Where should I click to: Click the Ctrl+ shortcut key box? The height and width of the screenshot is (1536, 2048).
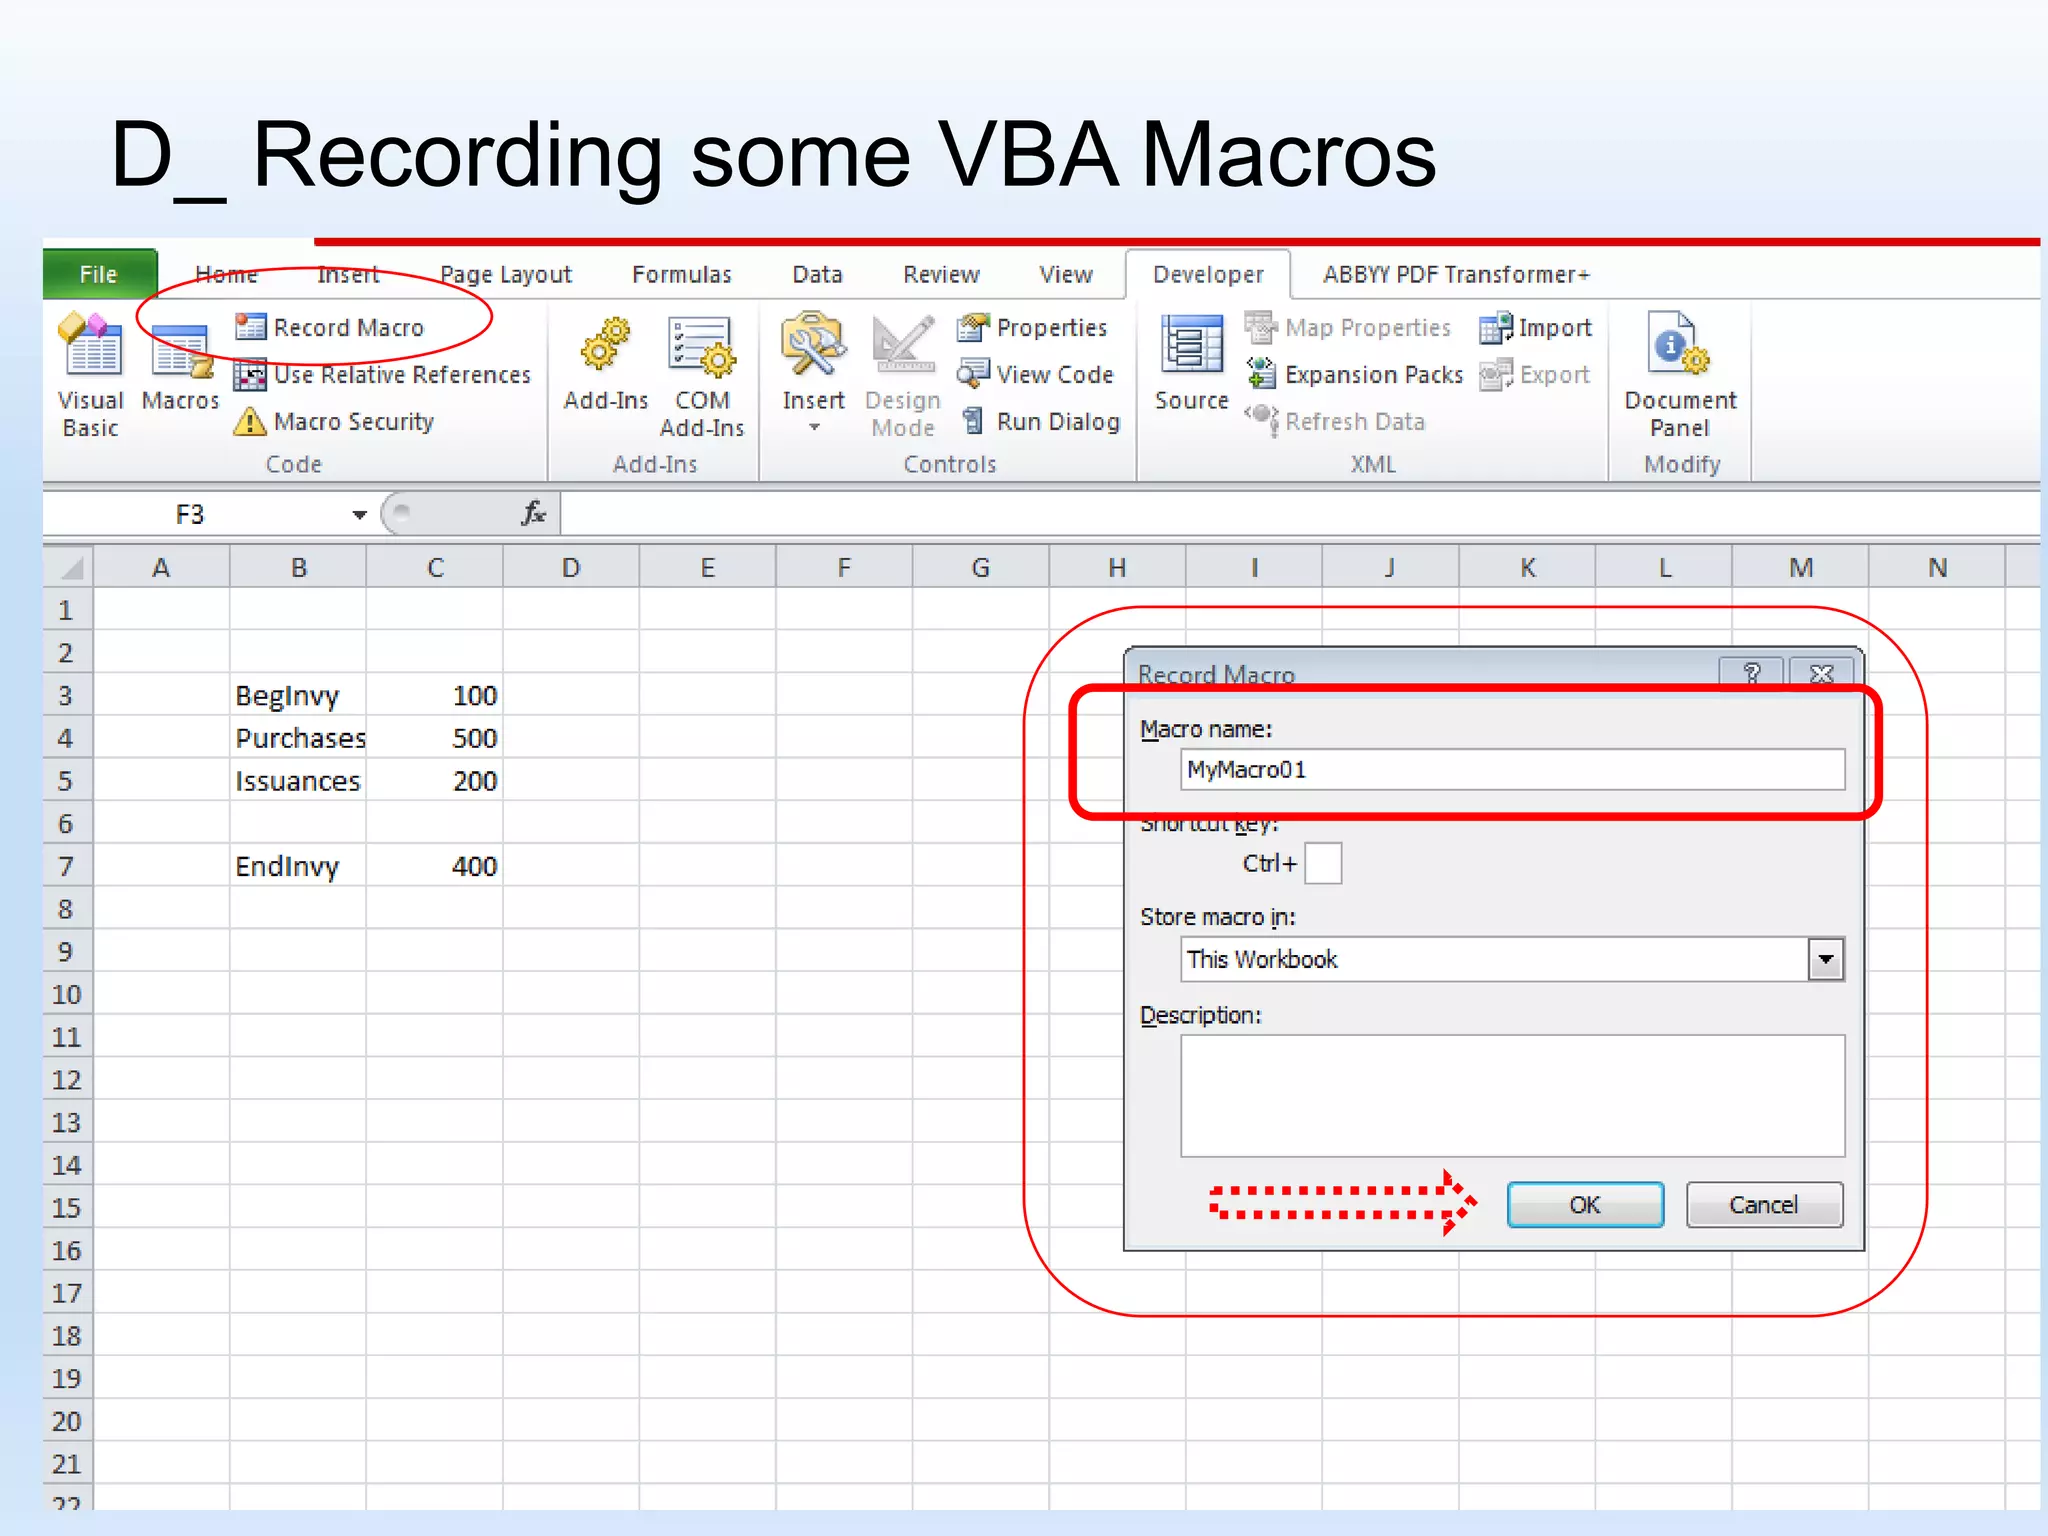1322,864
